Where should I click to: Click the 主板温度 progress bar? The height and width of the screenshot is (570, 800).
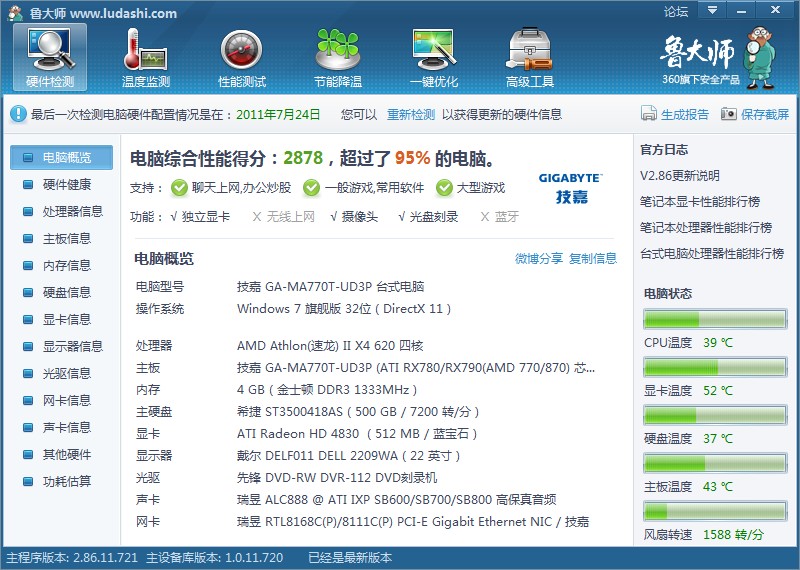point(715,463)
